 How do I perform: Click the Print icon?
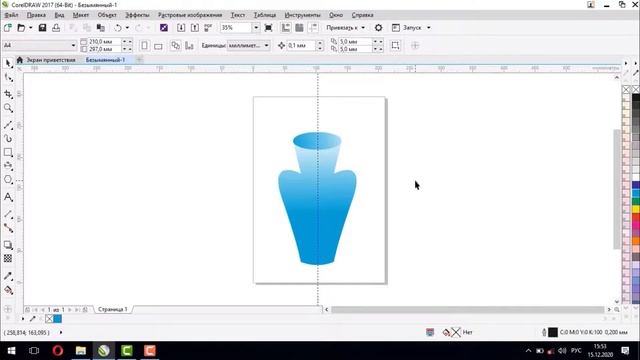click(56, 28)
